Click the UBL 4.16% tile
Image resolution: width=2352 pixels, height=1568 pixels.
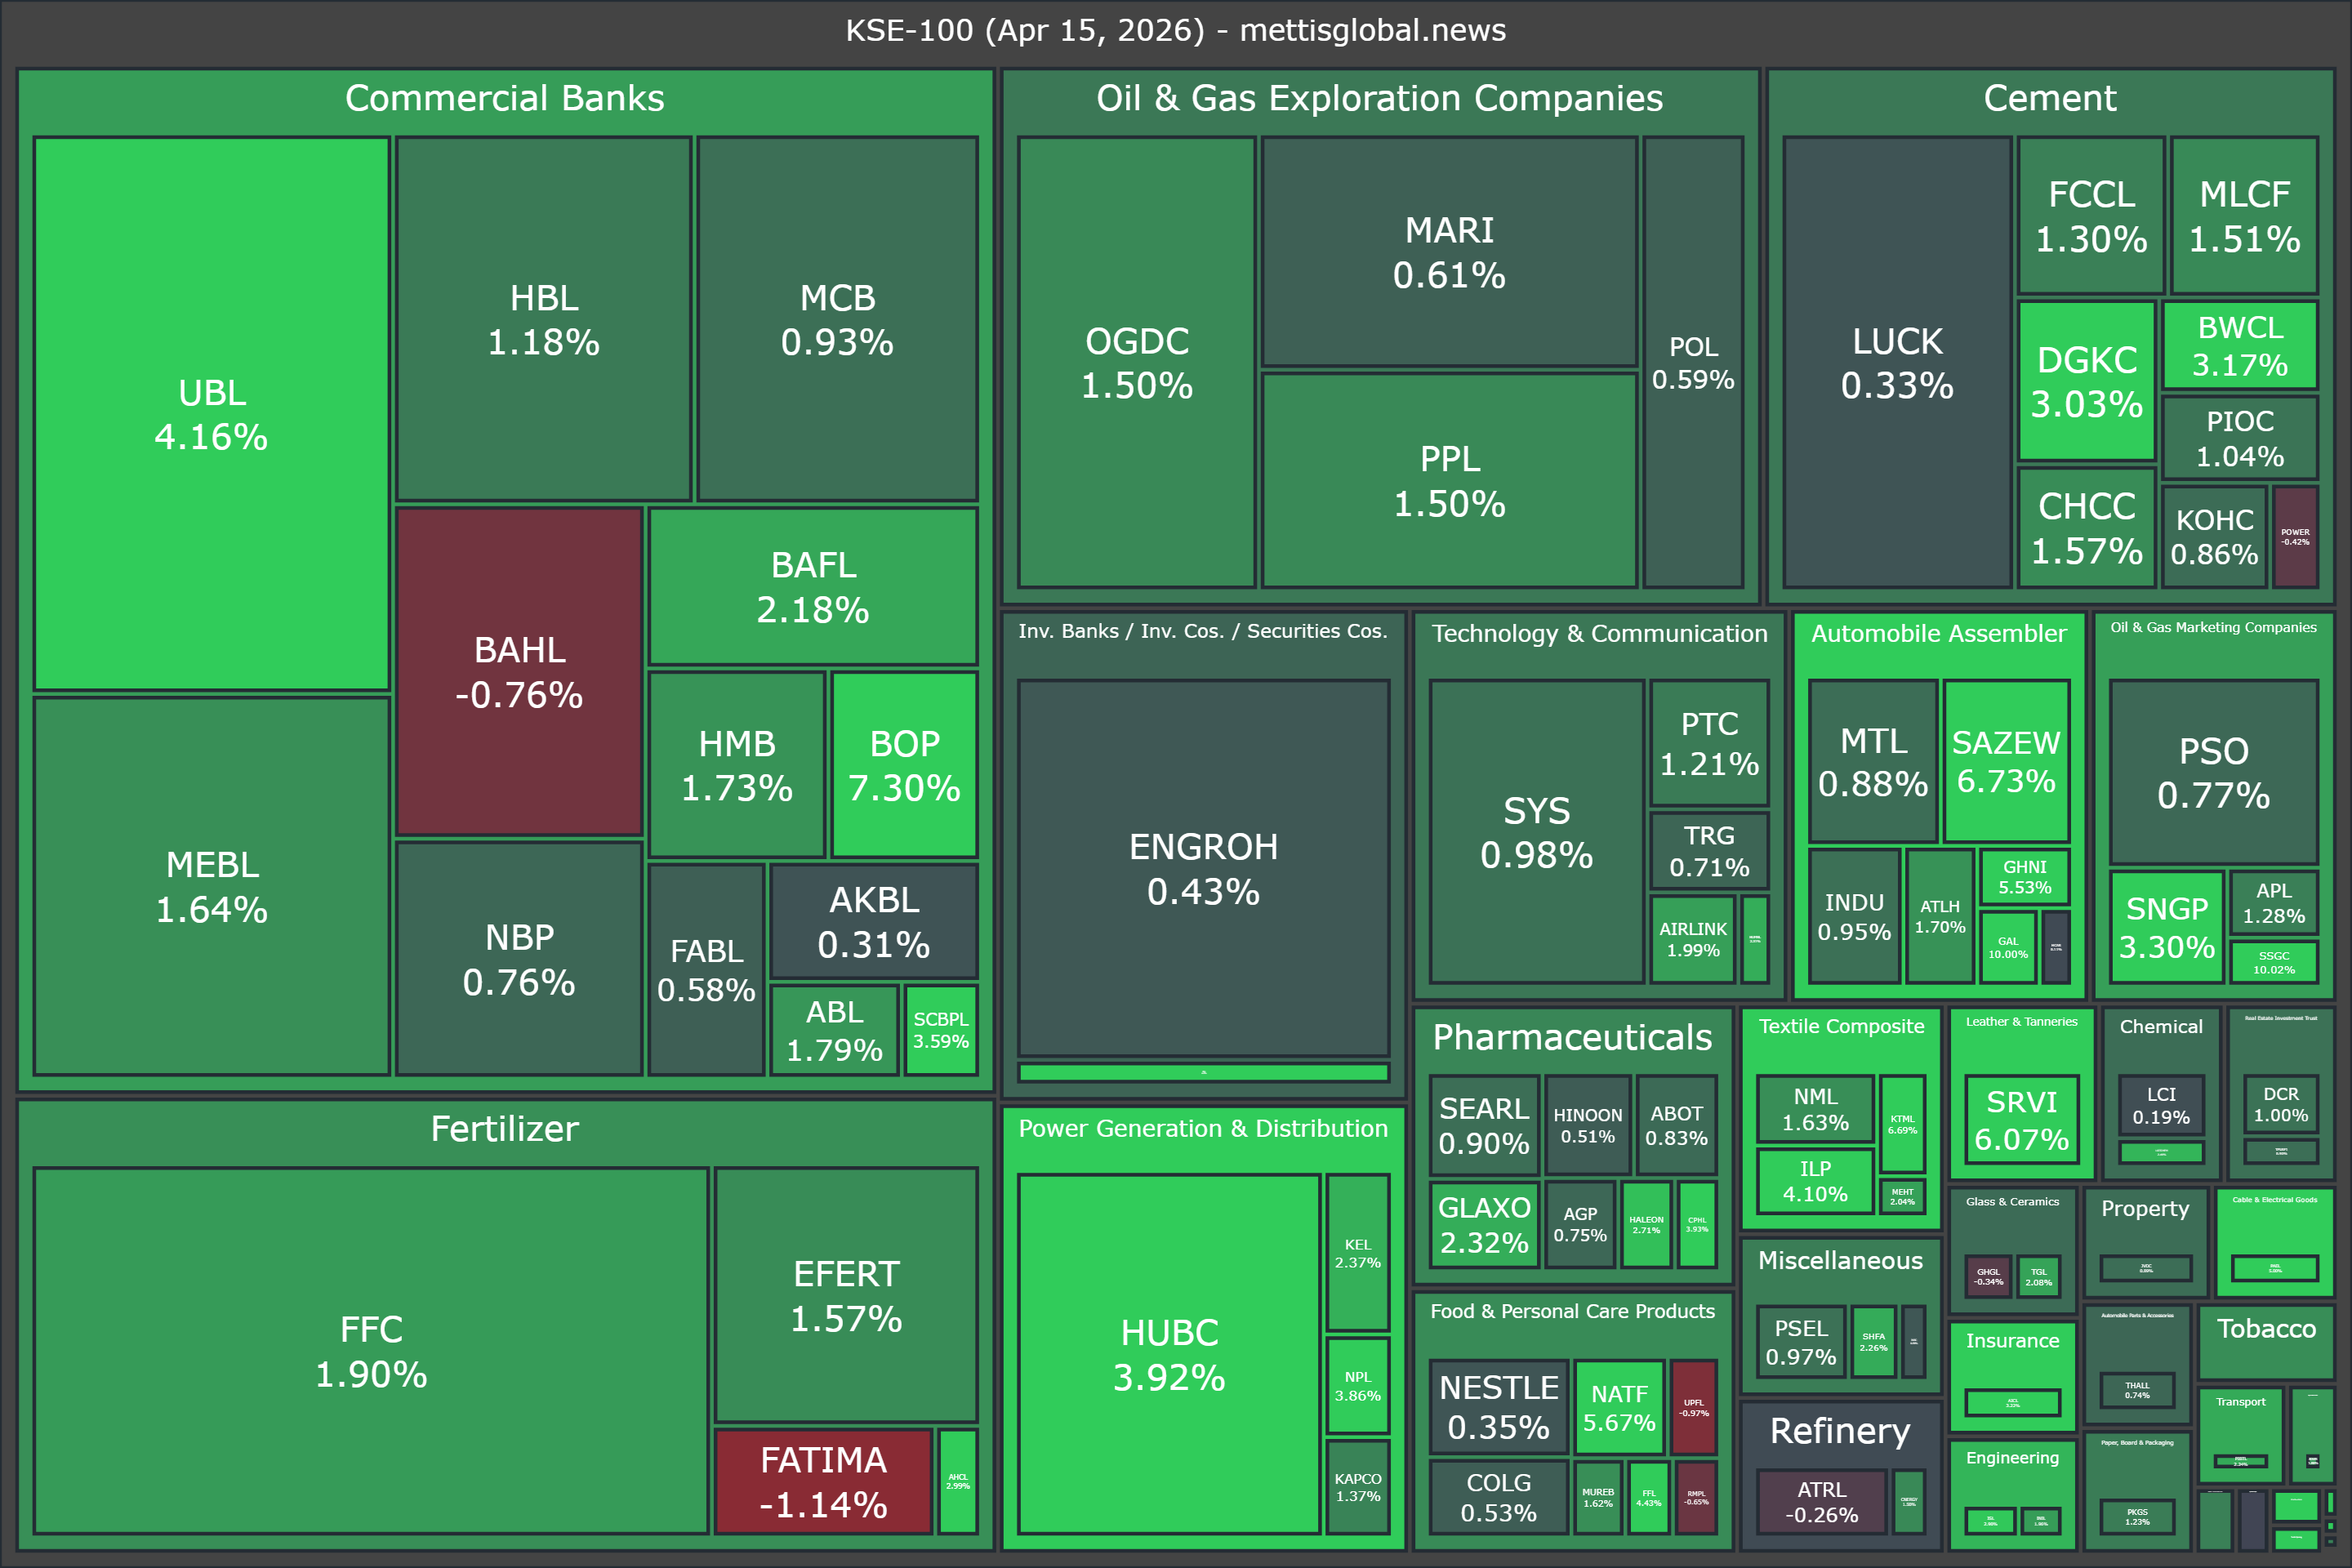tap(211, 414)
